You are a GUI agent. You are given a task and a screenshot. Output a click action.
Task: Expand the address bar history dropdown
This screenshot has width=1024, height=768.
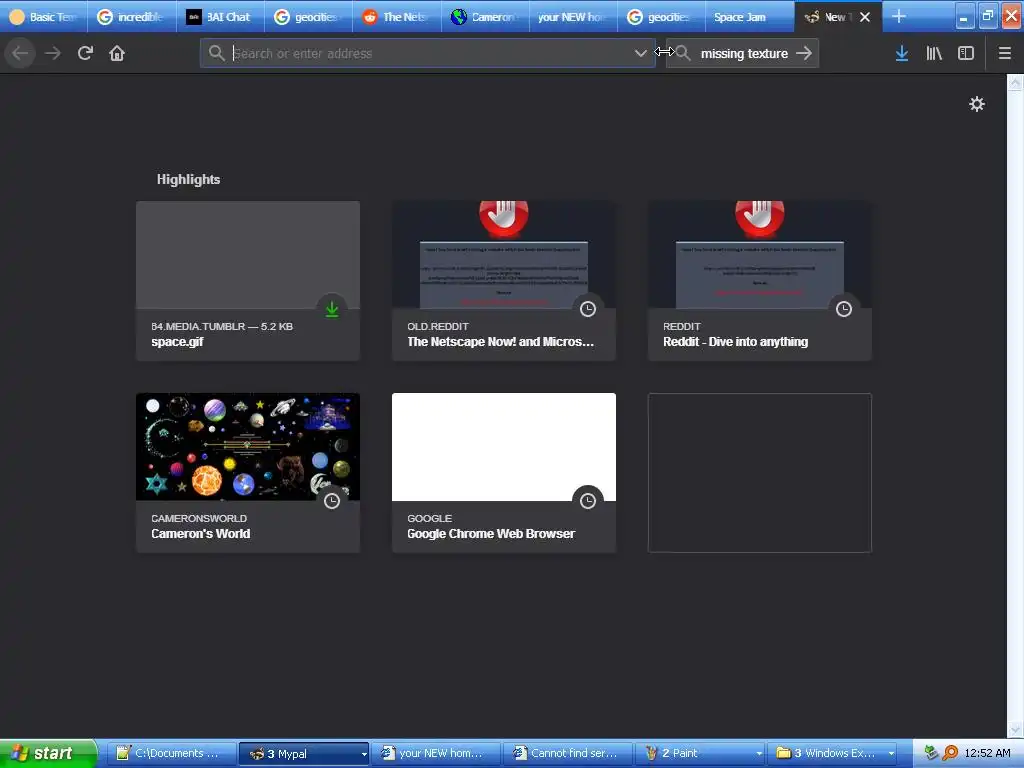point(641,54)
